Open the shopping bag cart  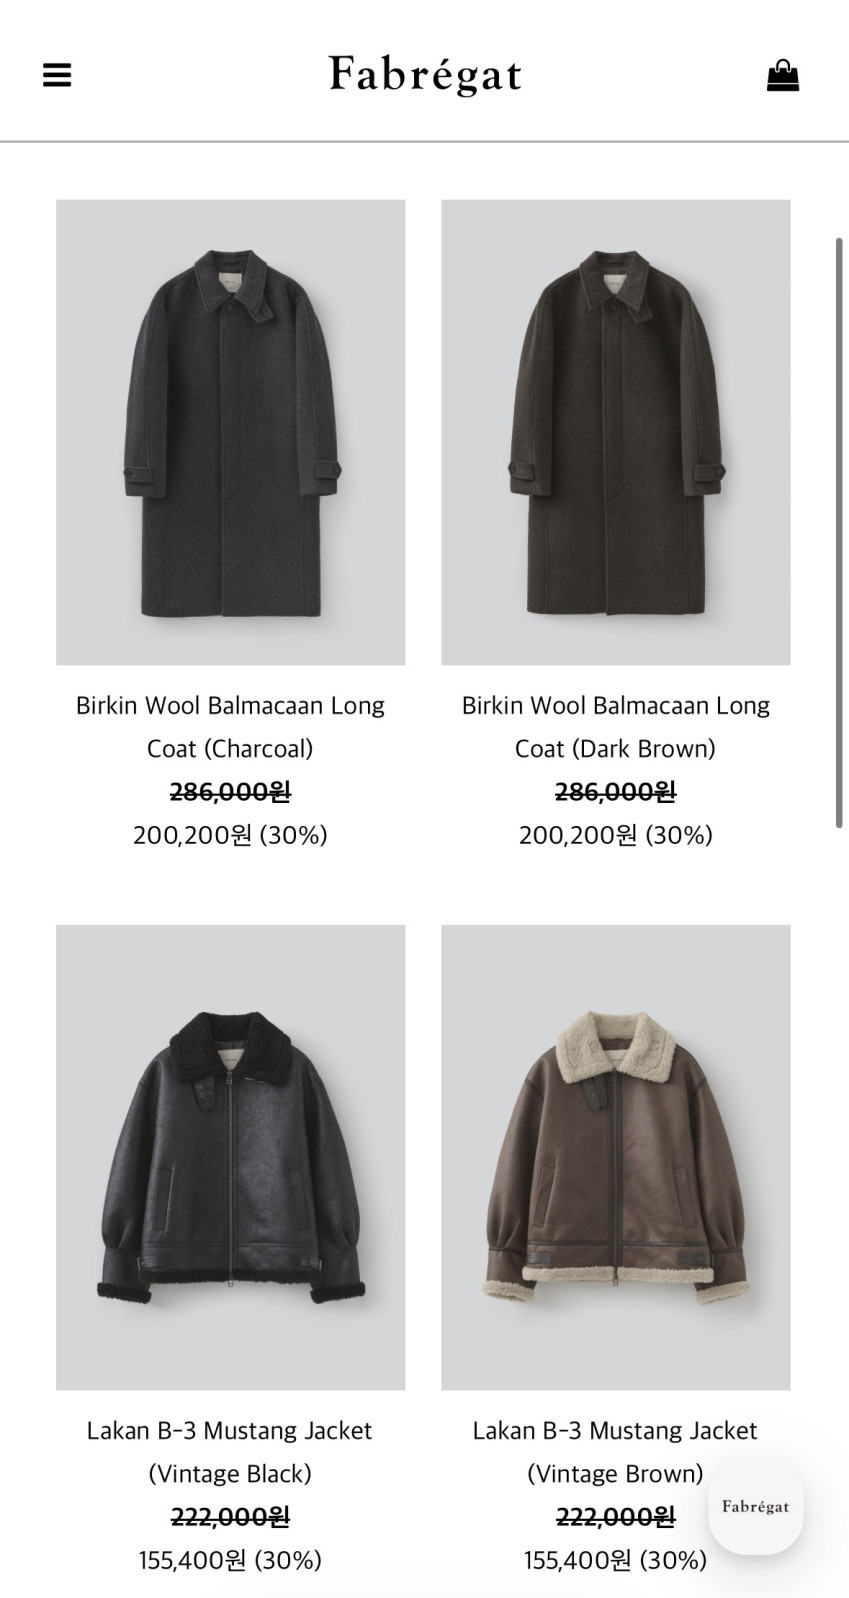[783, 75]
